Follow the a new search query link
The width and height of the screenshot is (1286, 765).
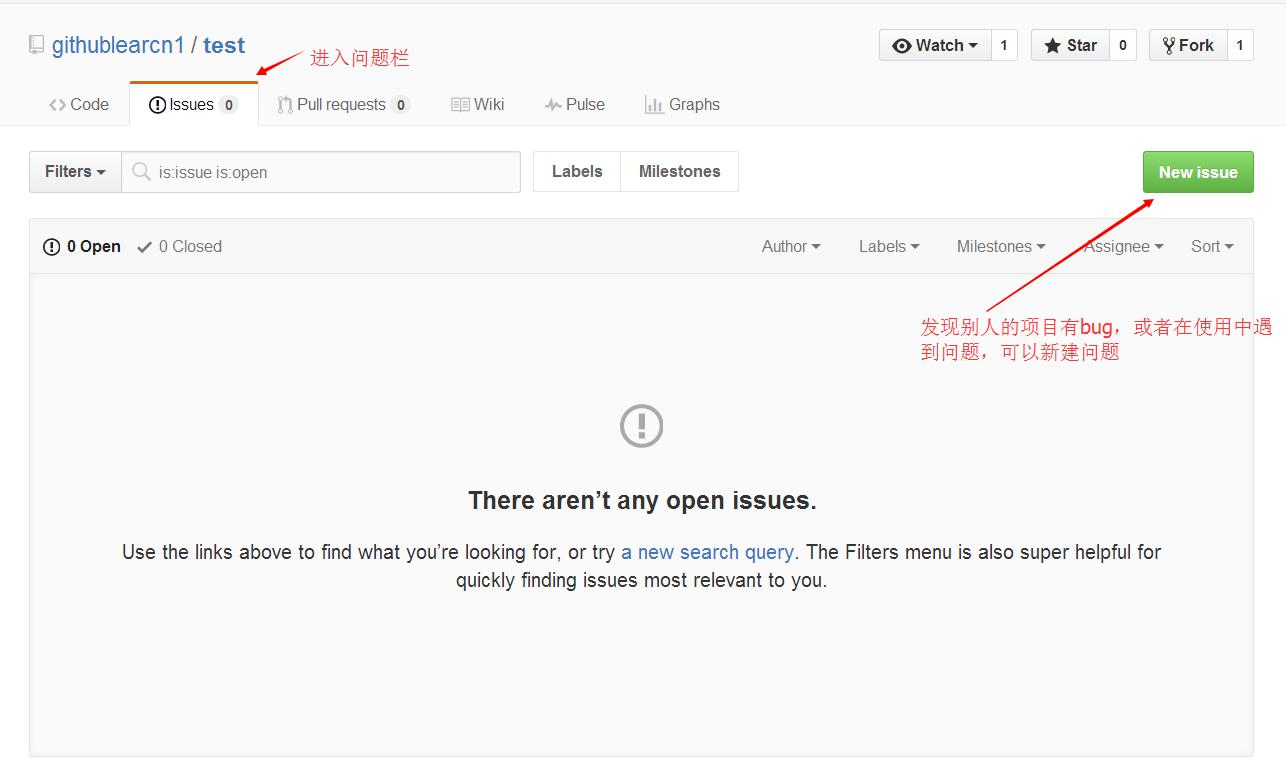707,551
